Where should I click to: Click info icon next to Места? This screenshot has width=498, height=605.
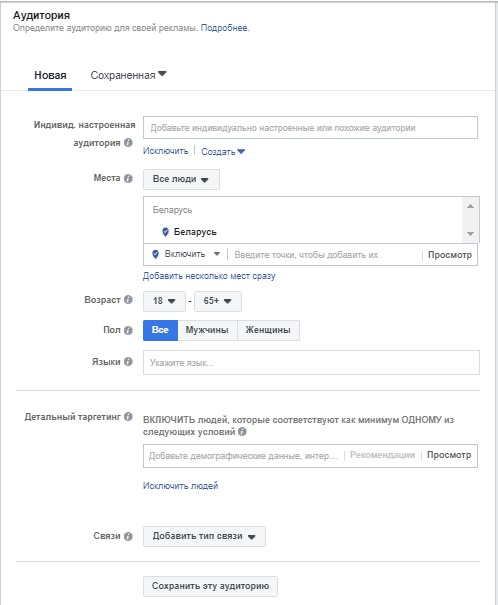[128, 178]
